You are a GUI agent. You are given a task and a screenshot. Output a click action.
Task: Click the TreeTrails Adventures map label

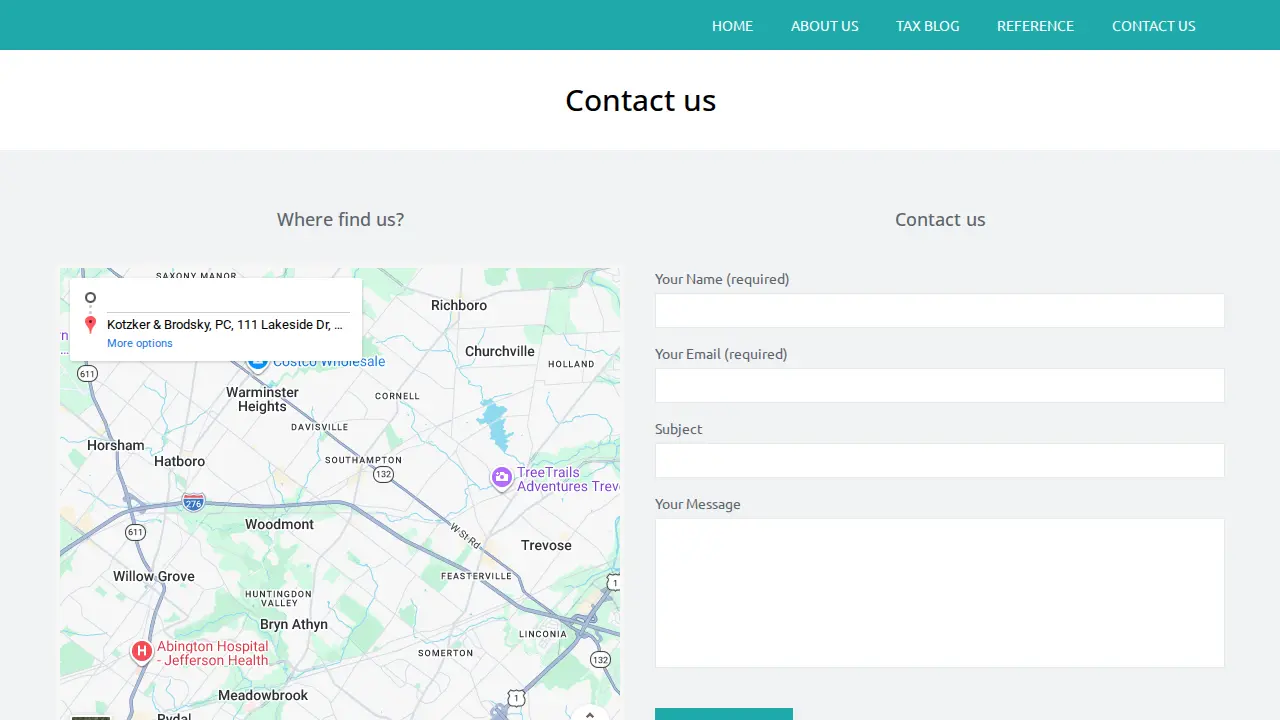[568, 479]
